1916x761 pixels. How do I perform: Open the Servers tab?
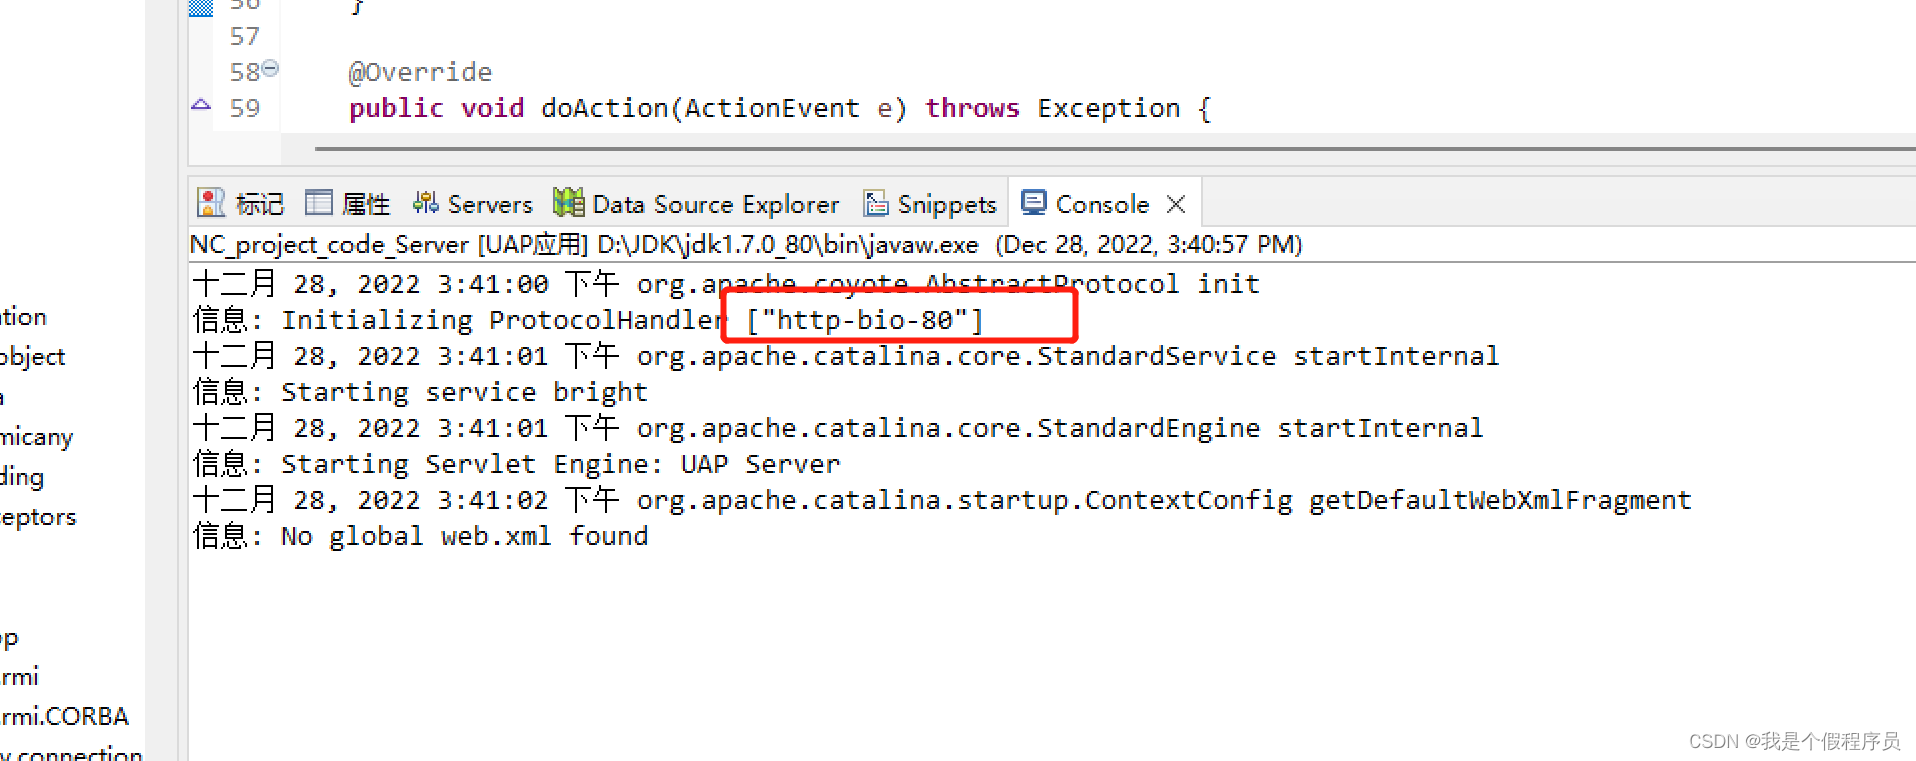click(472, 204)
